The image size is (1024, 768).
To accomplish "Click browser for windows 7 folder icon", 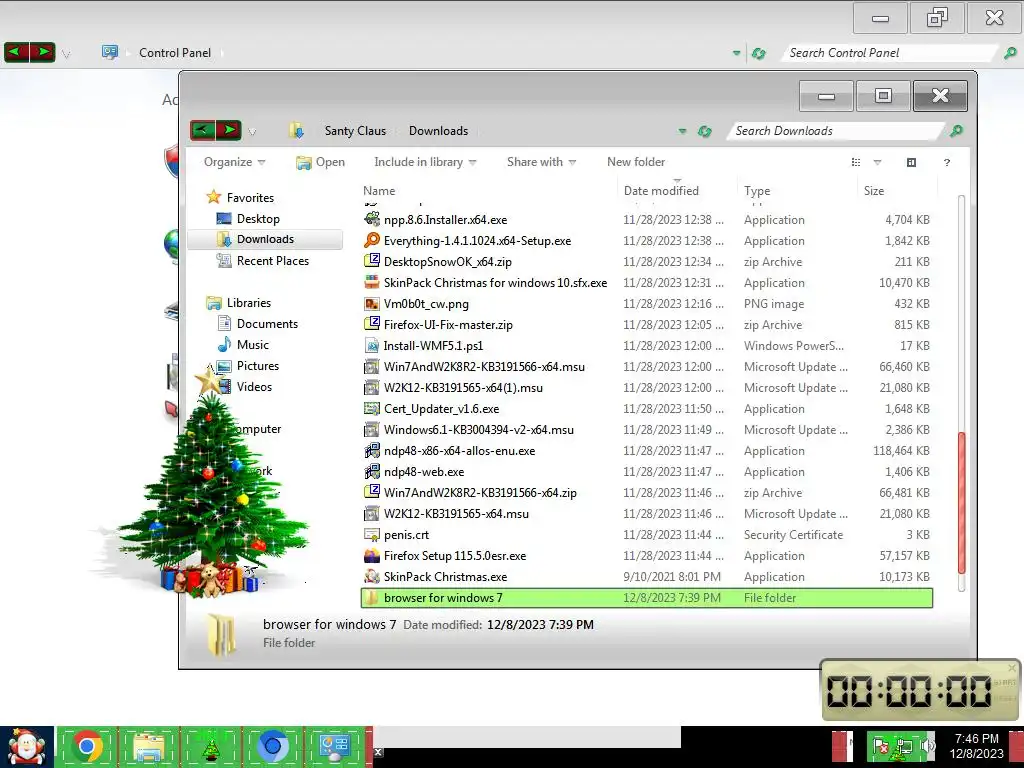I will pyautogui.click(x=372, y=598).
